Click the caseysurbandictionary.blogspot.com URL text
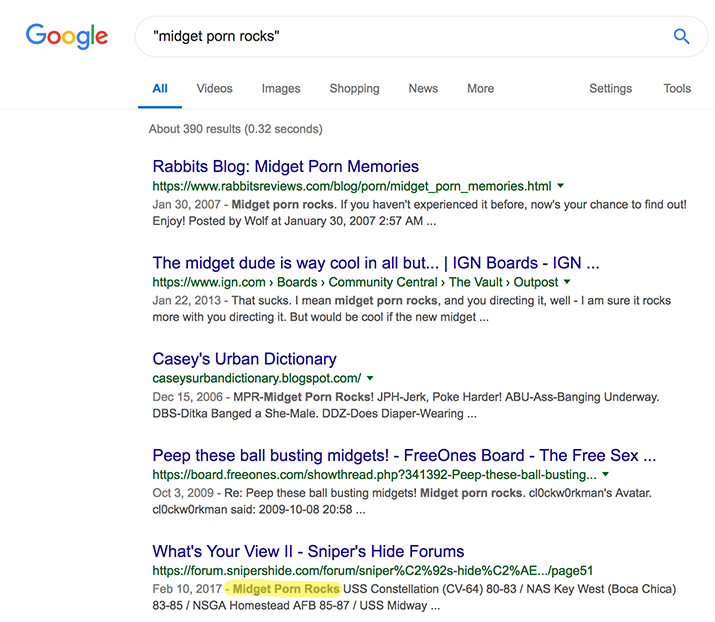 pos(257,378)
